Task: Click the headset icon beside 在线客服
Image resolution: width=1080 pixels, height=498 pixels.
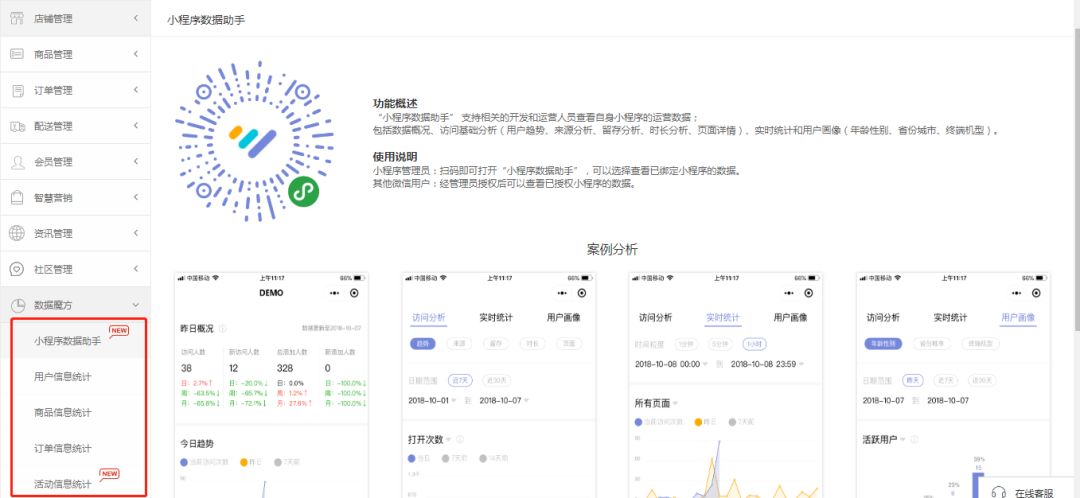Action: pos(998,492)
